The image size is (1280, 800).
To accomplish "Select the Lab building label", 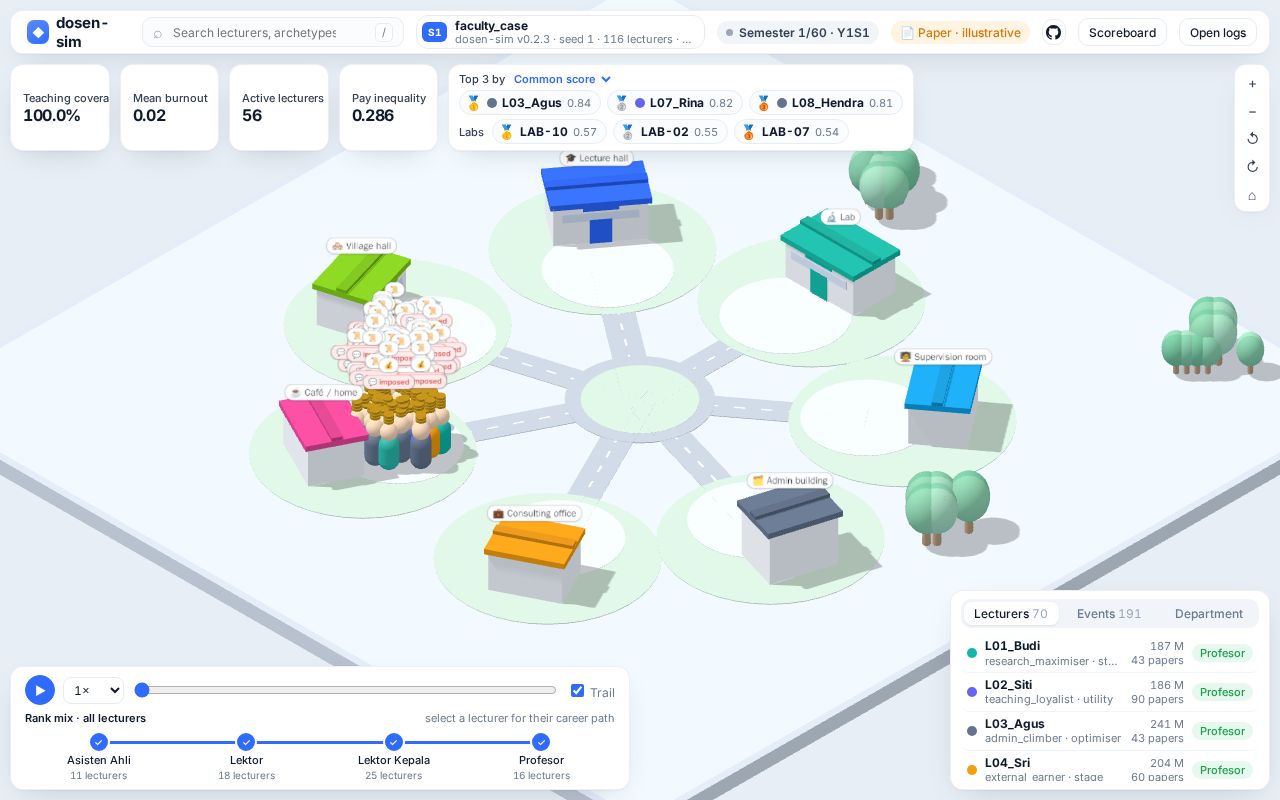I will point(840,217).
